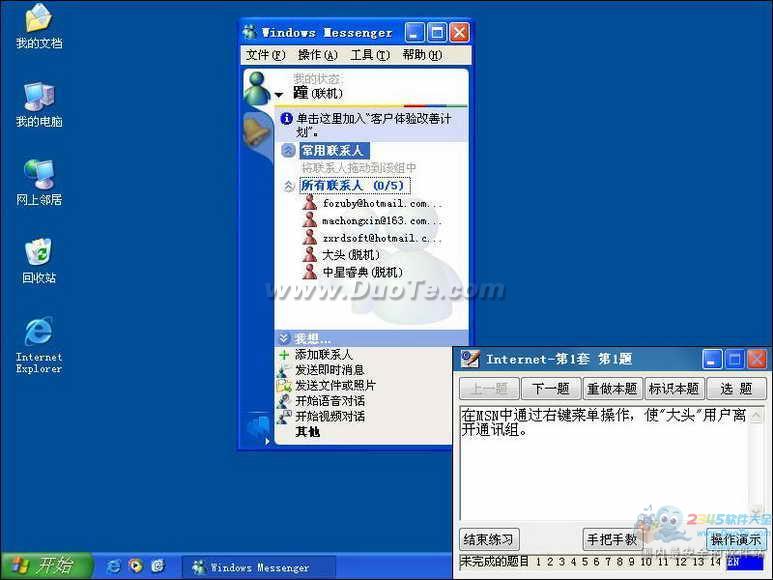Viewport: 773px width, 580px height.
Task: Click 添加联系人 add contact link
Action: (323, 354)
